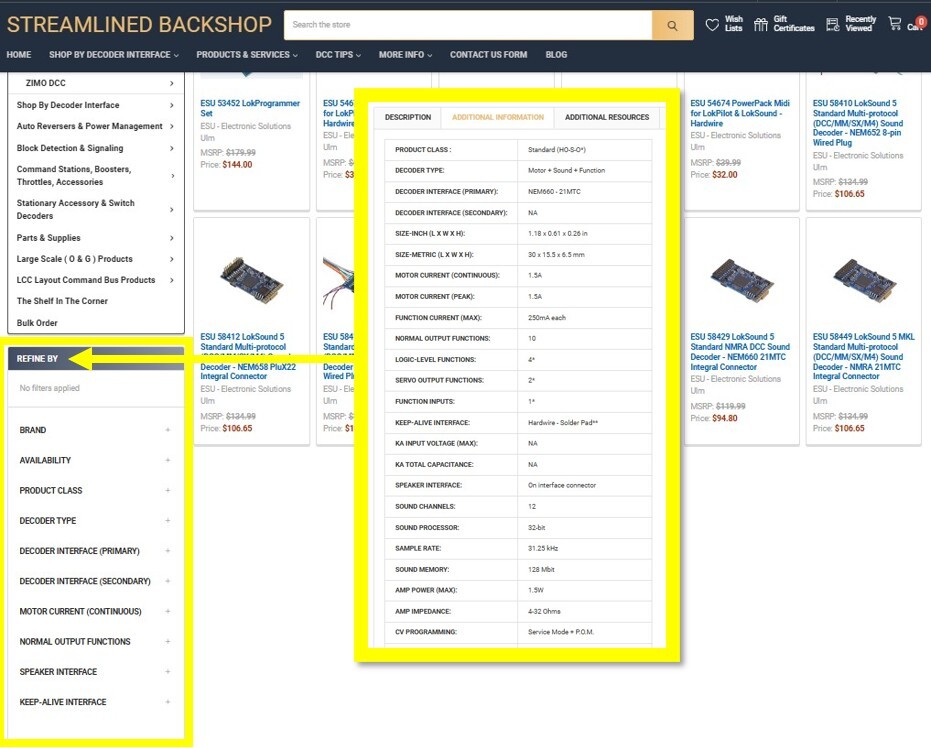931x748 pixels.
Task: Go to Streamlined Backshop home logo
Action: [x=139, y=24]
